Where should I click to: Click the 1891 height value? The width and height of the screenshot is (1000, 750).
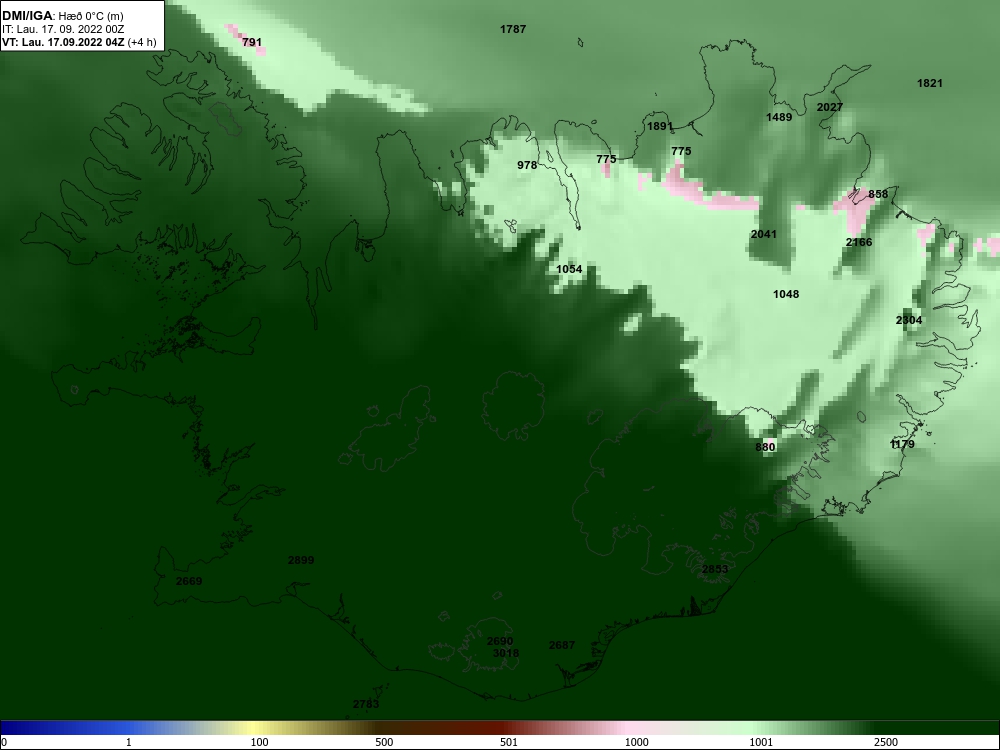click(x=660, y=126)
